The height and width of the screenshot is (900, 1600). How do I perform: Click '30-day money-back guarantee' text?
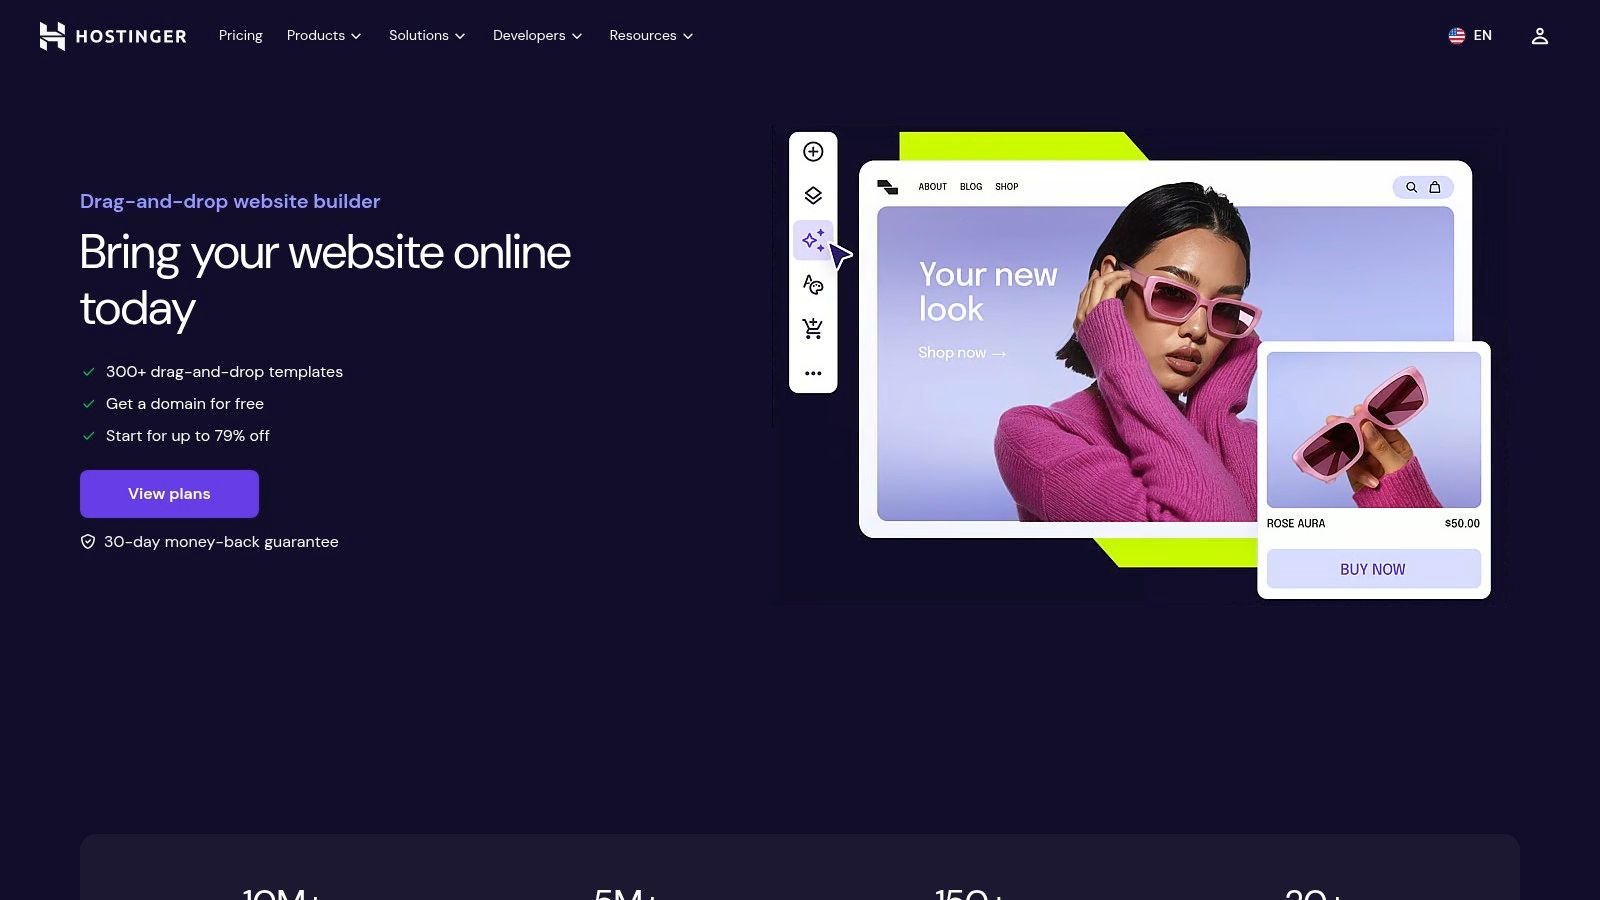pyautogui.click(x=221, y=542)
